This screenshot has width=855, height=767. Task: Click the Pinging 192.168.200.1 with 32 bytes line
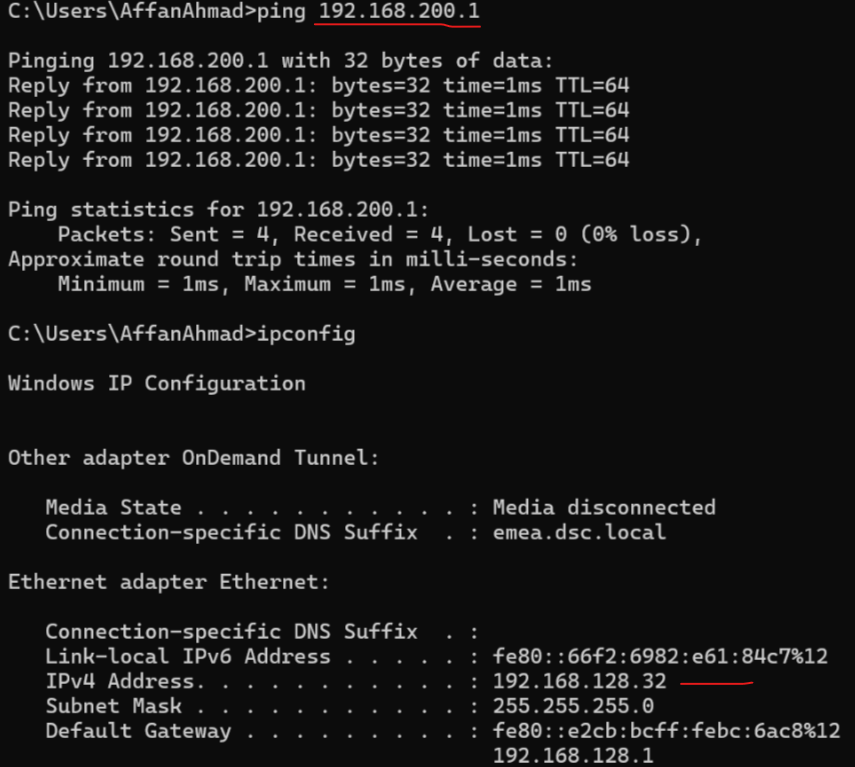pyautogui.click(x=281, y=61)
